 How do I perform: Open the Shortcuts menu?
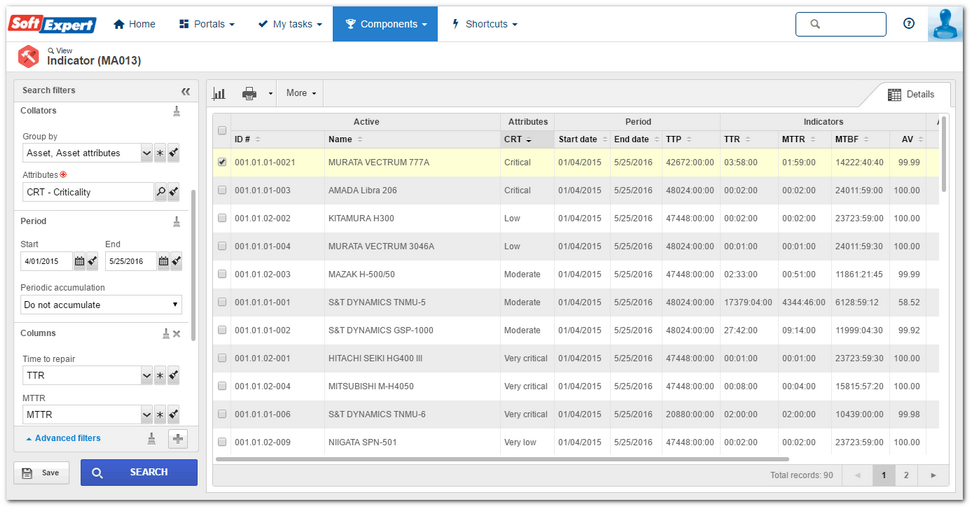click(x=484, y=24)
